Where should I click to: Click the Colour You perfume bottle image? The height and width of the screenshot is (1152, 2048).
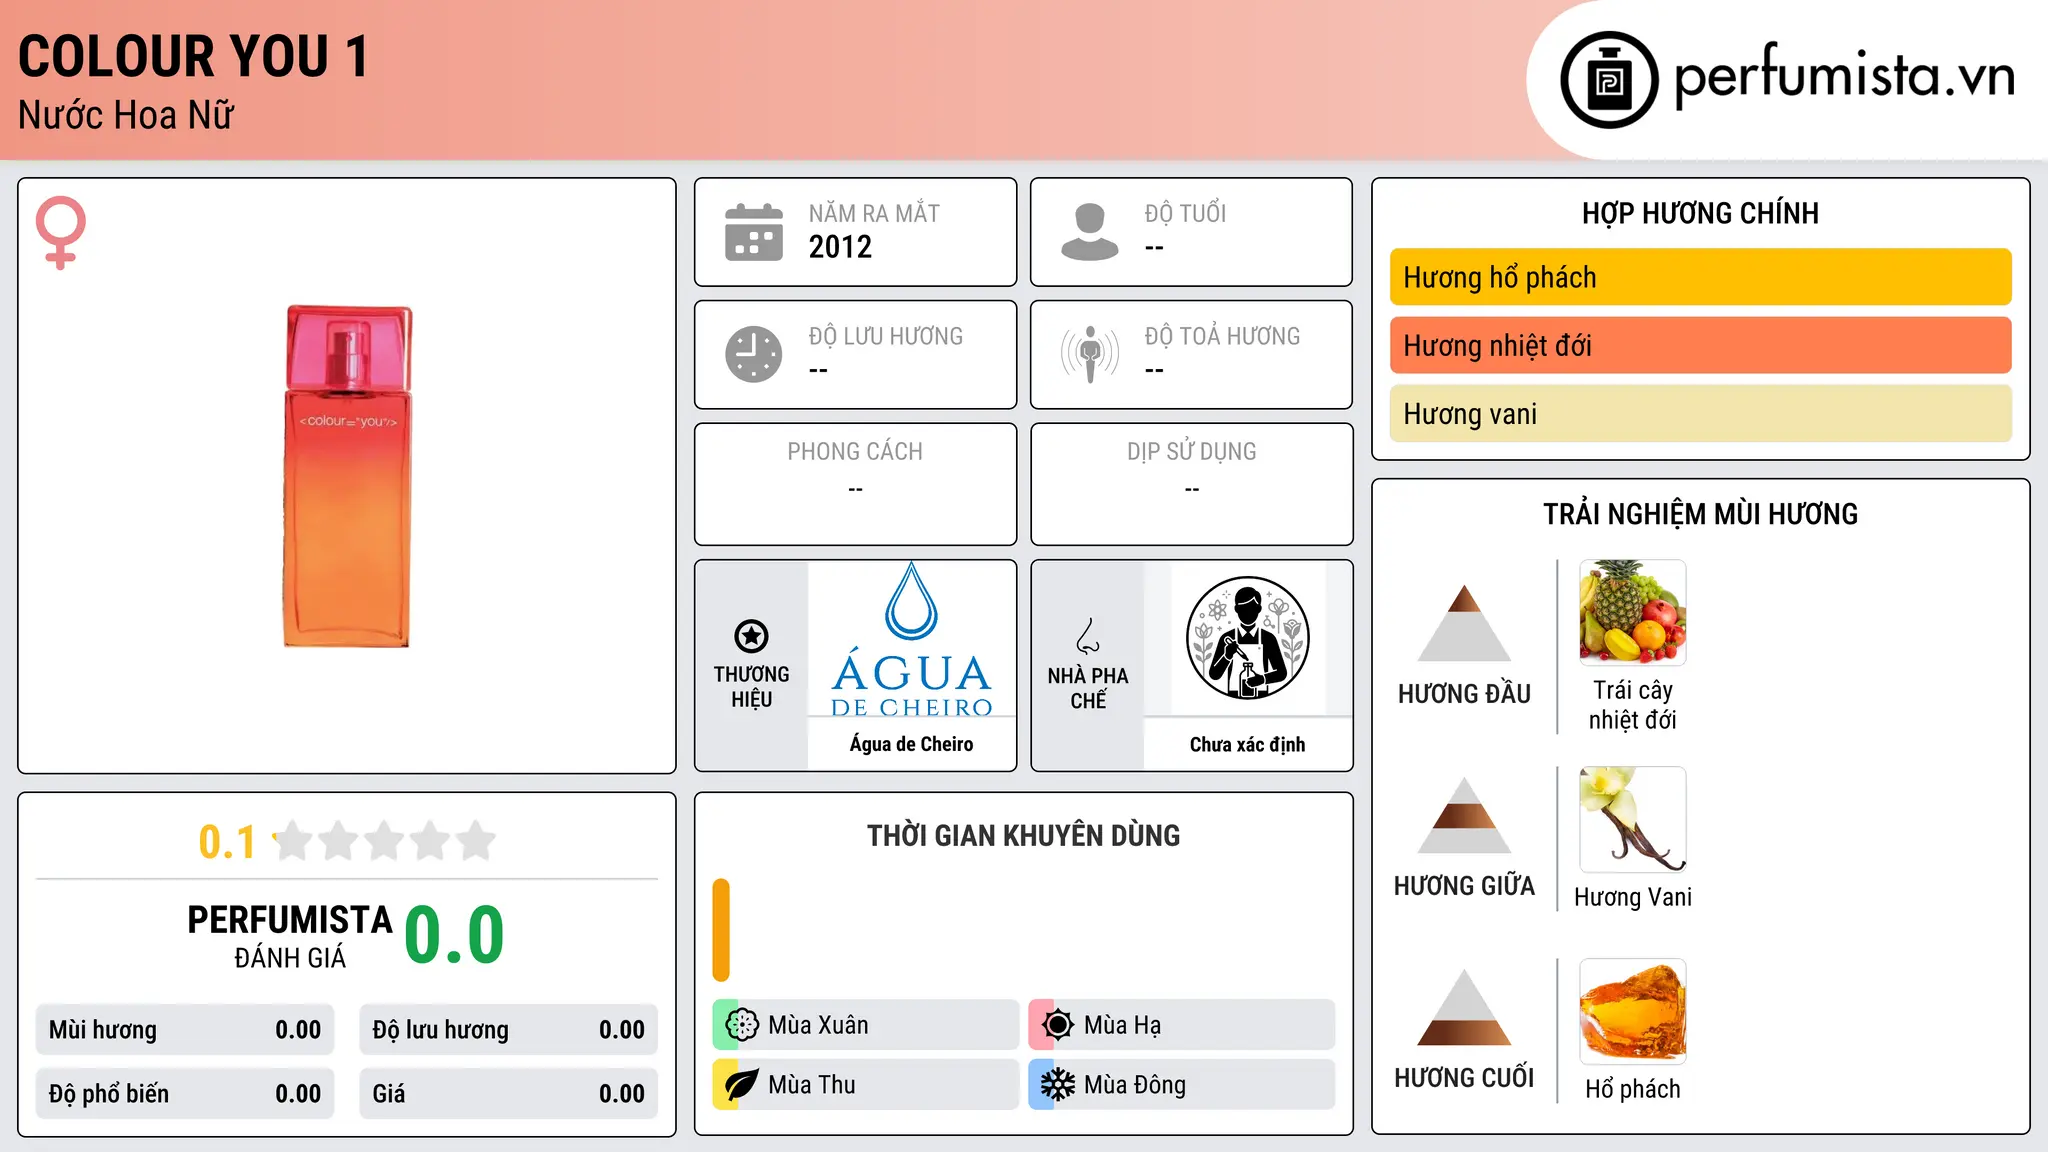coord(347,476)
